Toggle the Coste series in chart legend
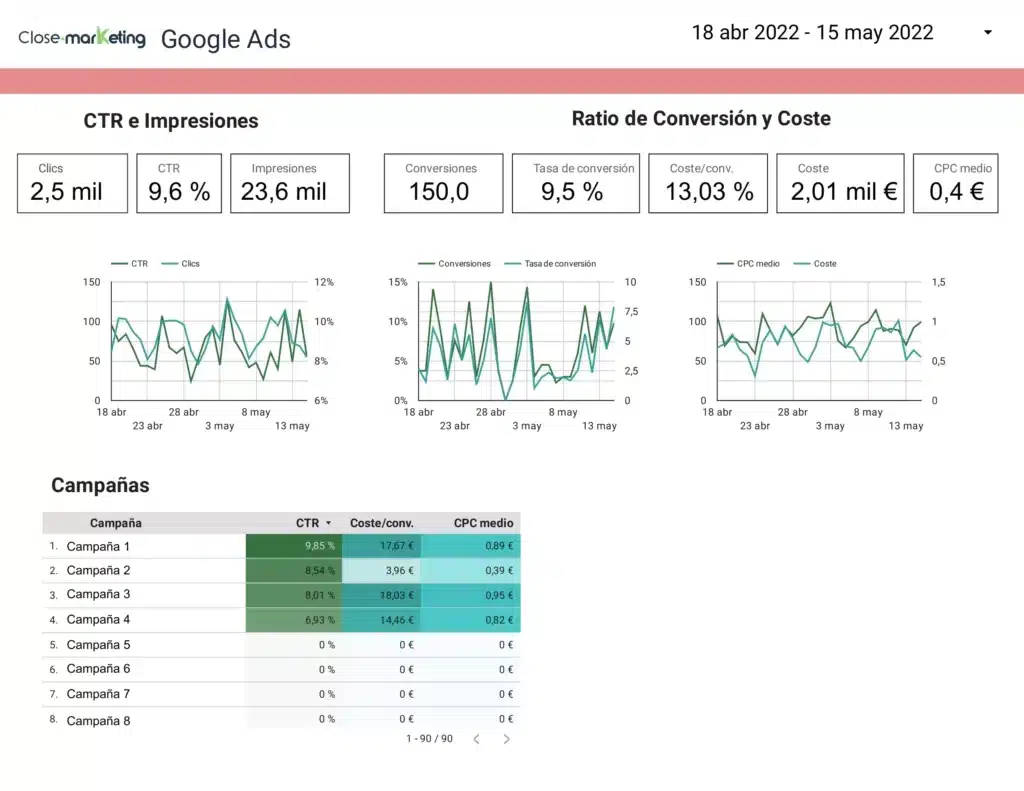The image size is (1024, 791). (824, 264)
